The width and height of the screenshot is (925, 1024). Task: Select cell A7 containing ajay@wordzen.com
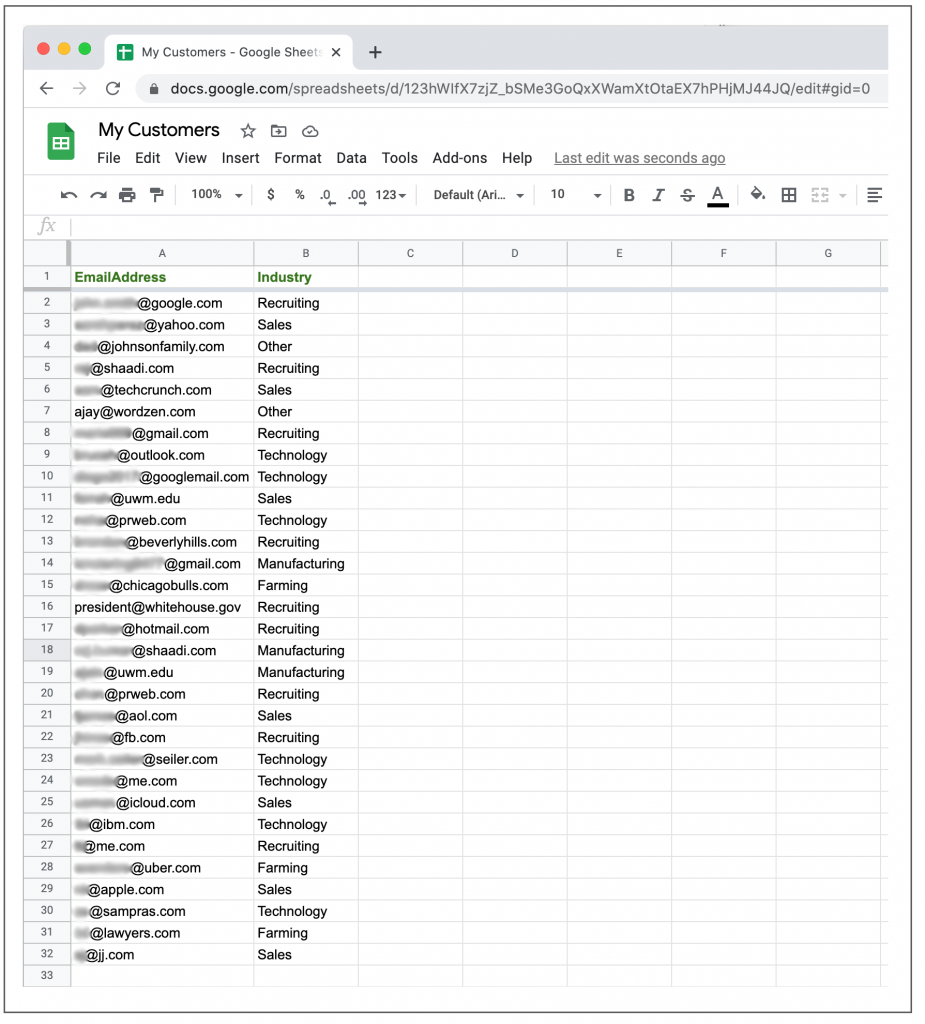(x=160, y=411)
